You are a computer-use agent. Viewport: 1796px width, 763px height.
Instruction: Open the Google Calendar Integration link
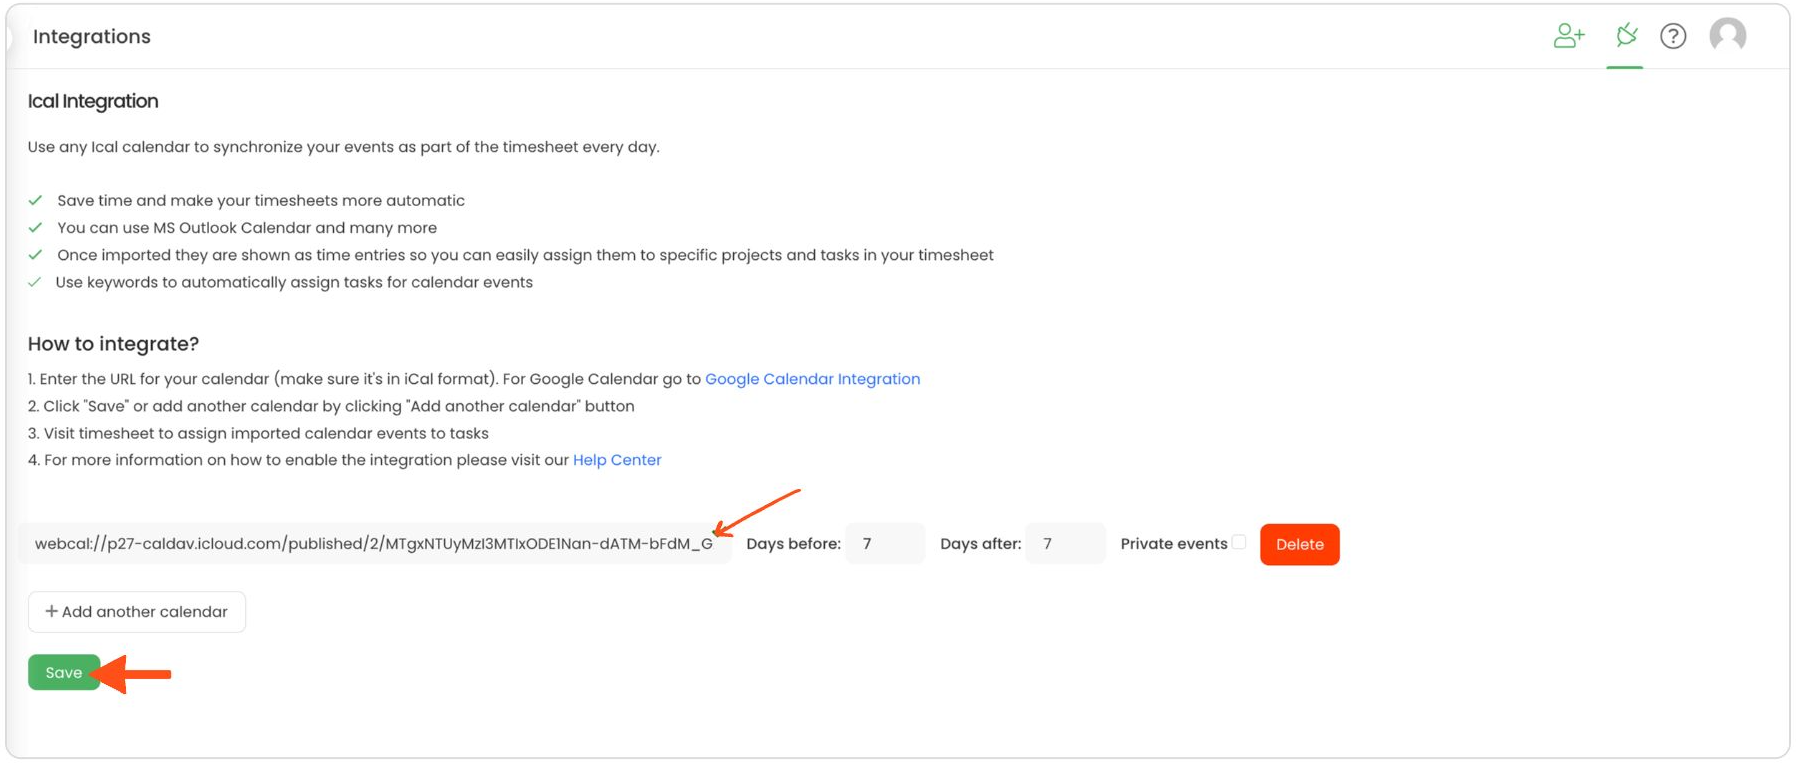tap(812, 379)
